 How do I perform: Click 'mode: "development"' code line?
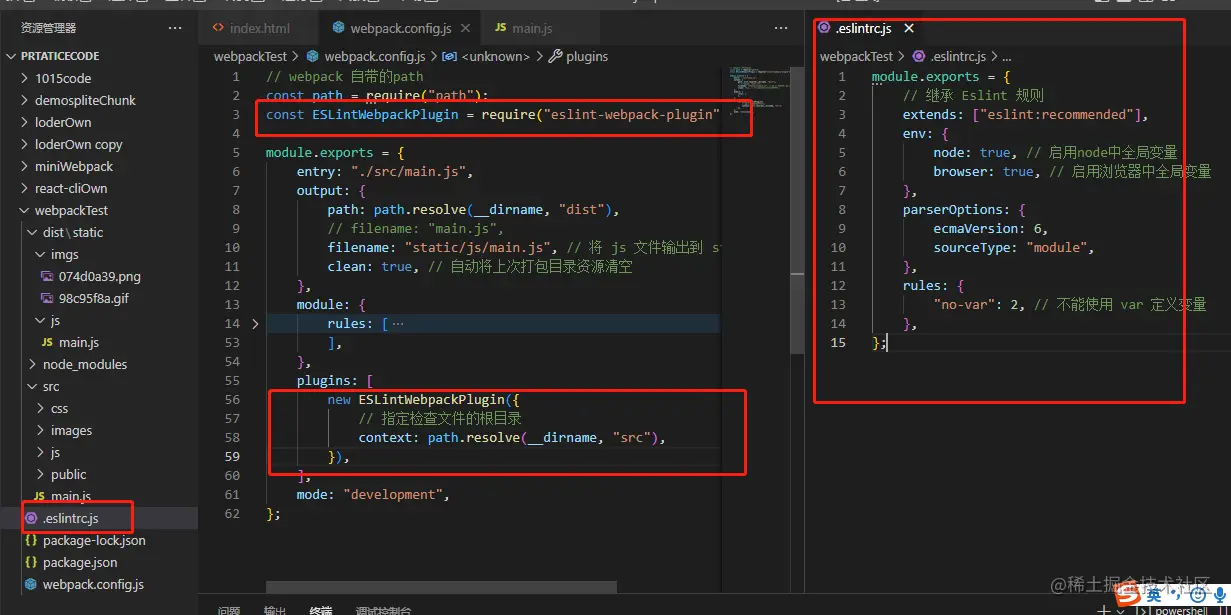point(373,495)
